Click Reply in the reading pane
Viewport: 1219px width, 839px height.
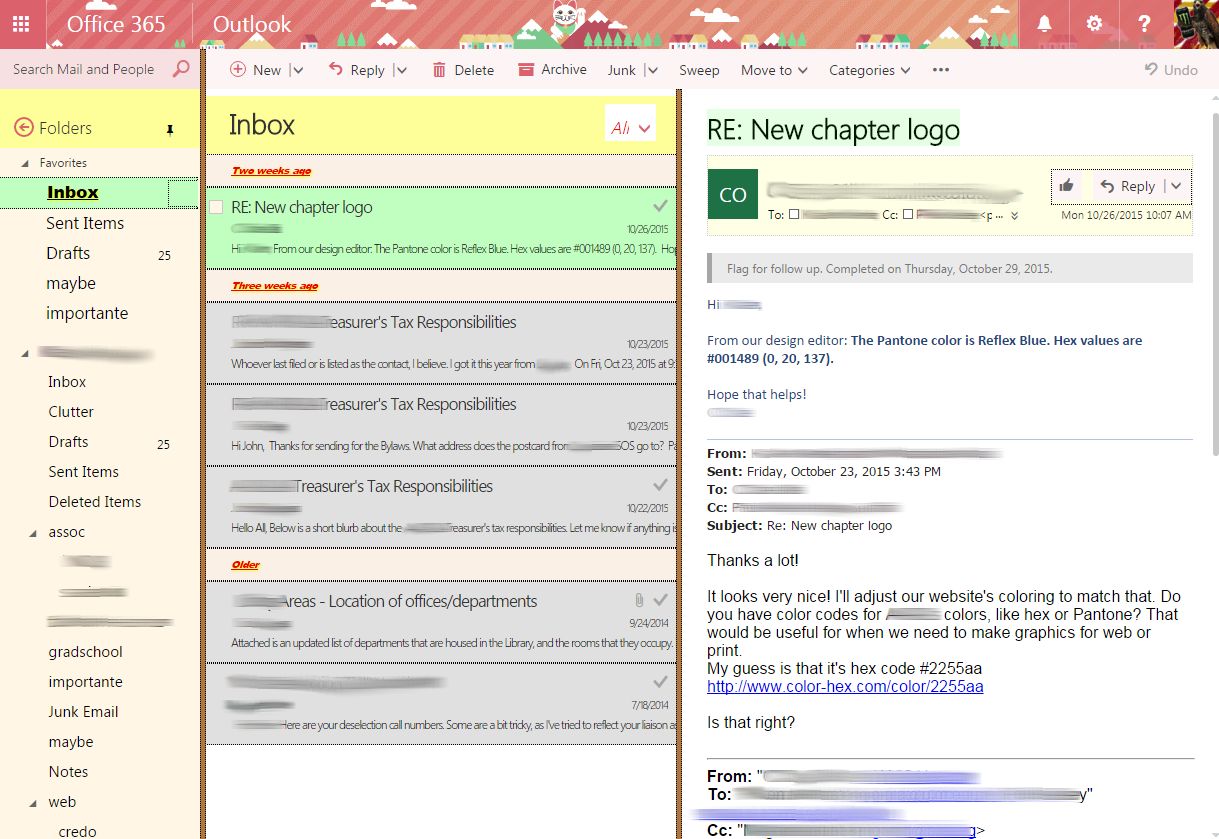click(1138, 186)
